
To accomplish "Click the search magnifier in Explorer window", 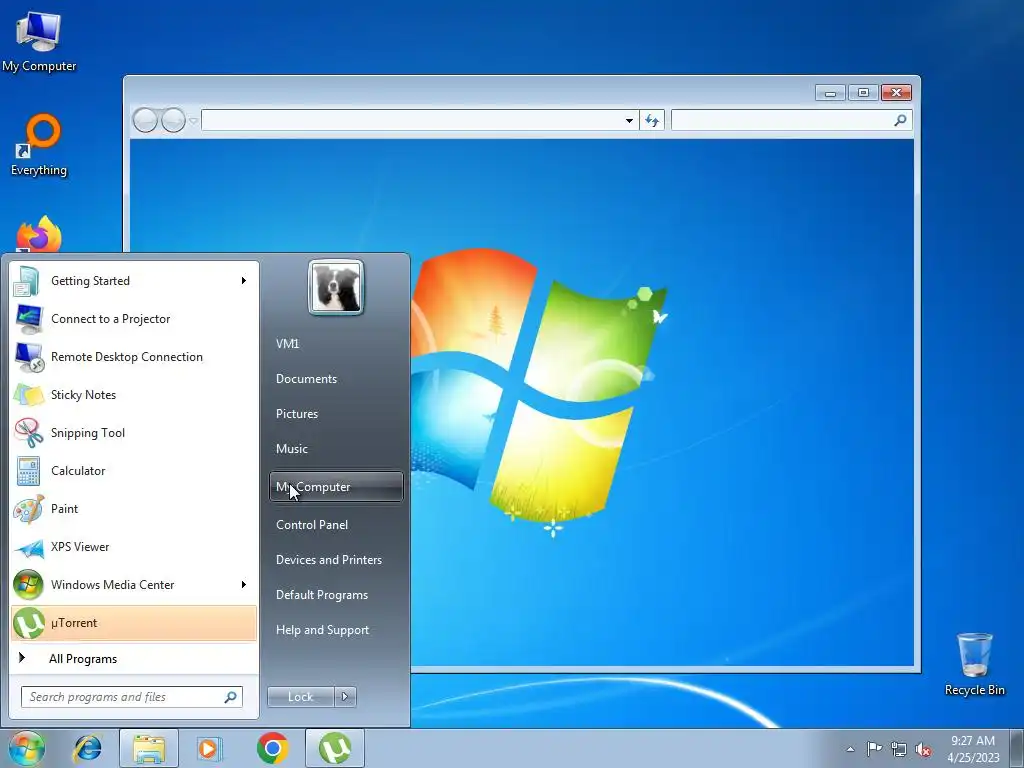I will (x=900, y=120).
